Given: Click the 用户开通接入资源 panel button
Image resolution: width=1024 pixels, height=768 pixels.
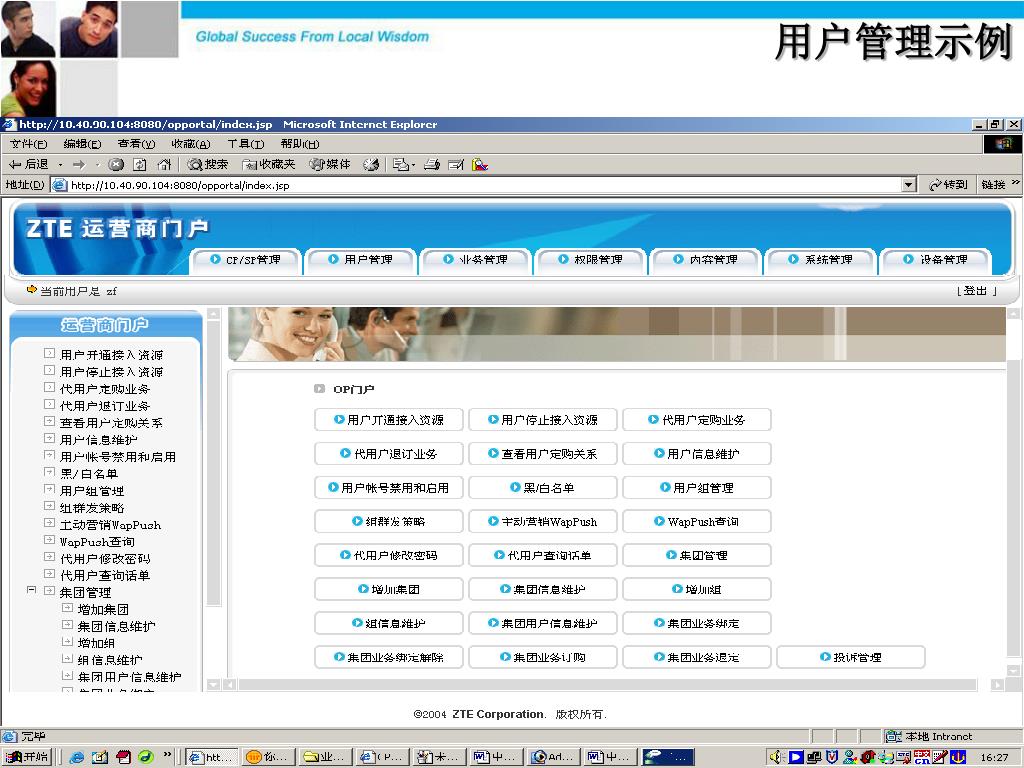Looking at the screenshot, I should 389,420.
